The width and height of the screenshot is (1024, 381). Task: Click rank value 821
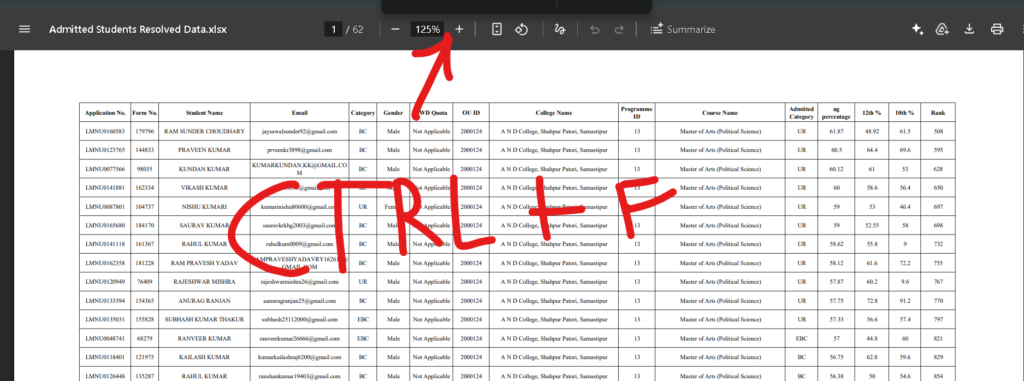point(938,339)
